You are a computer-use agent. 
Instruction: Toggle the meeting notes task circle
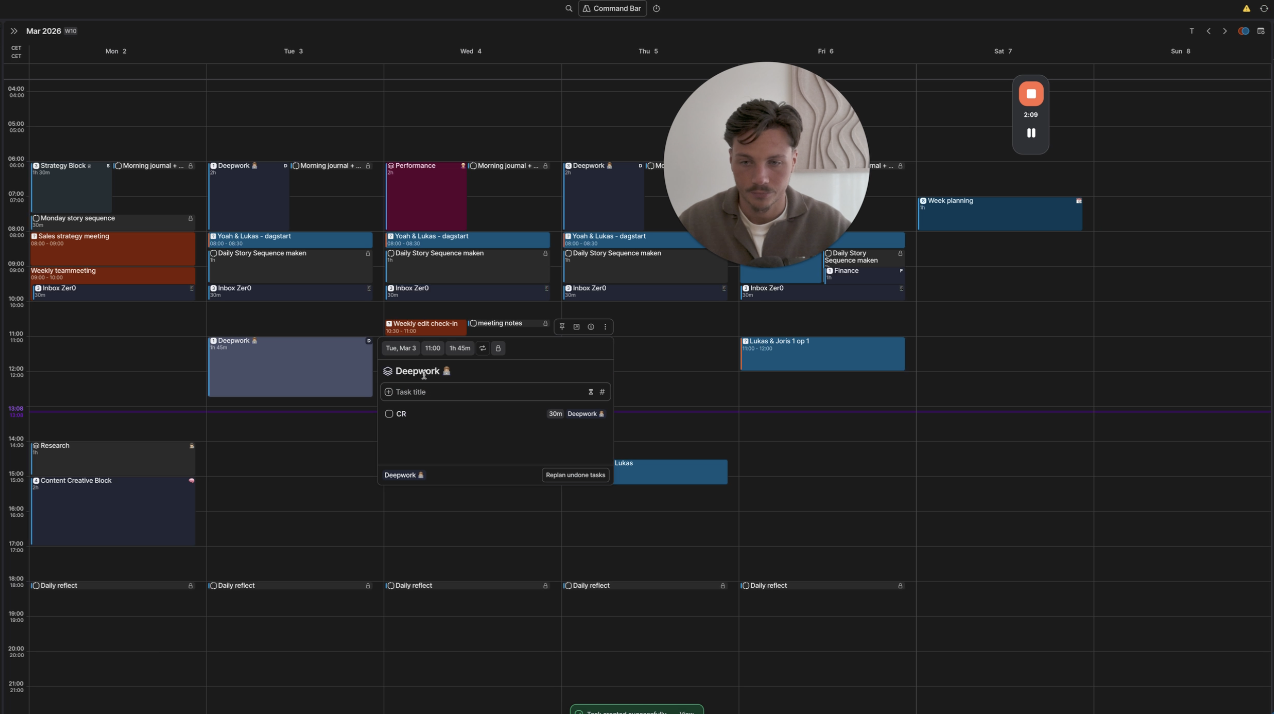[473, 324]
